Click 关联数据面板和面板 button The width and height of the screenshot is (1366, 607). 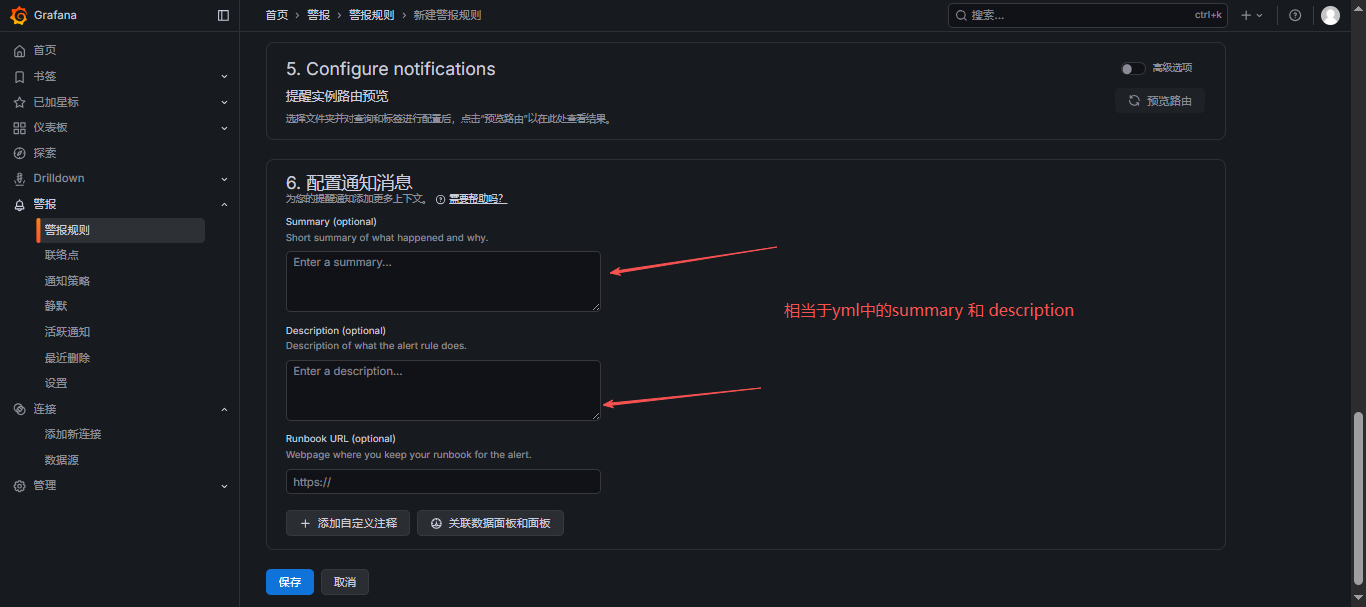click(490, 523)
